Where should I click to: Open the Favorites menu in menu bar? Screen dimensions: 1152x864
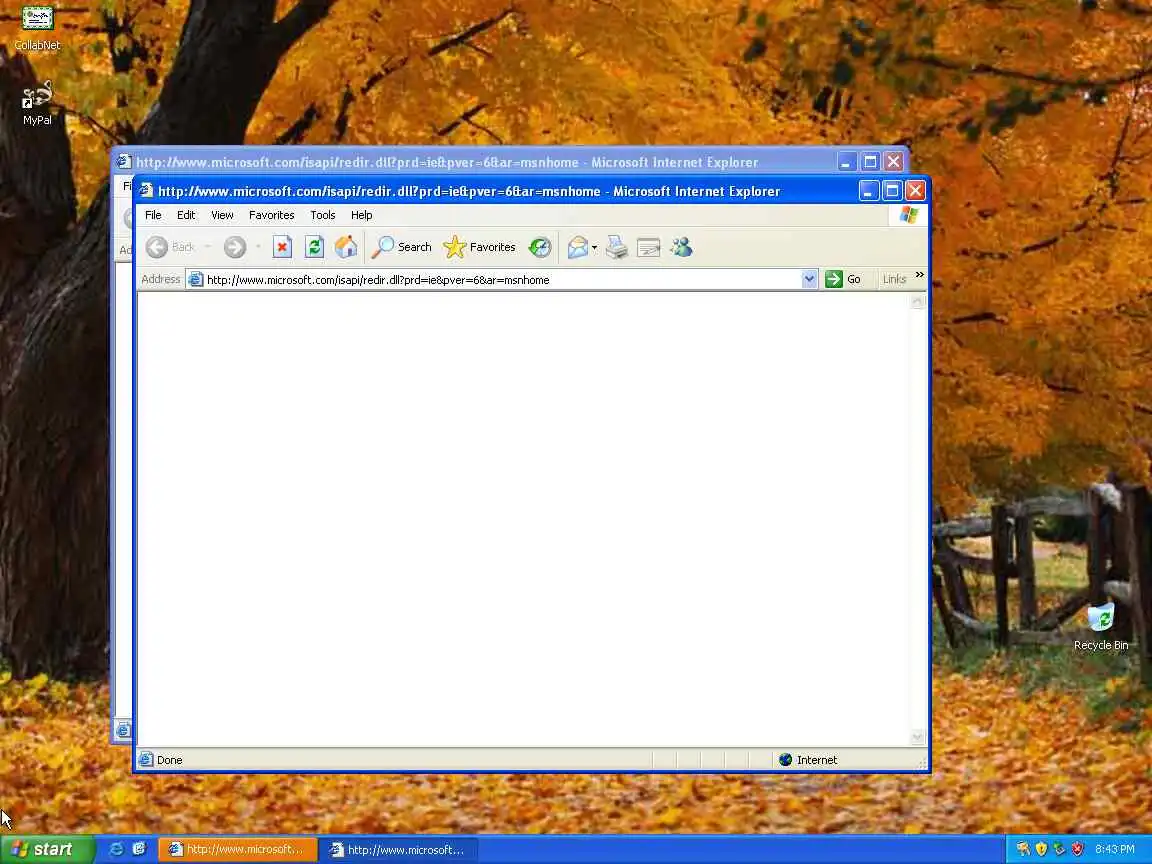tap(271, 215)
